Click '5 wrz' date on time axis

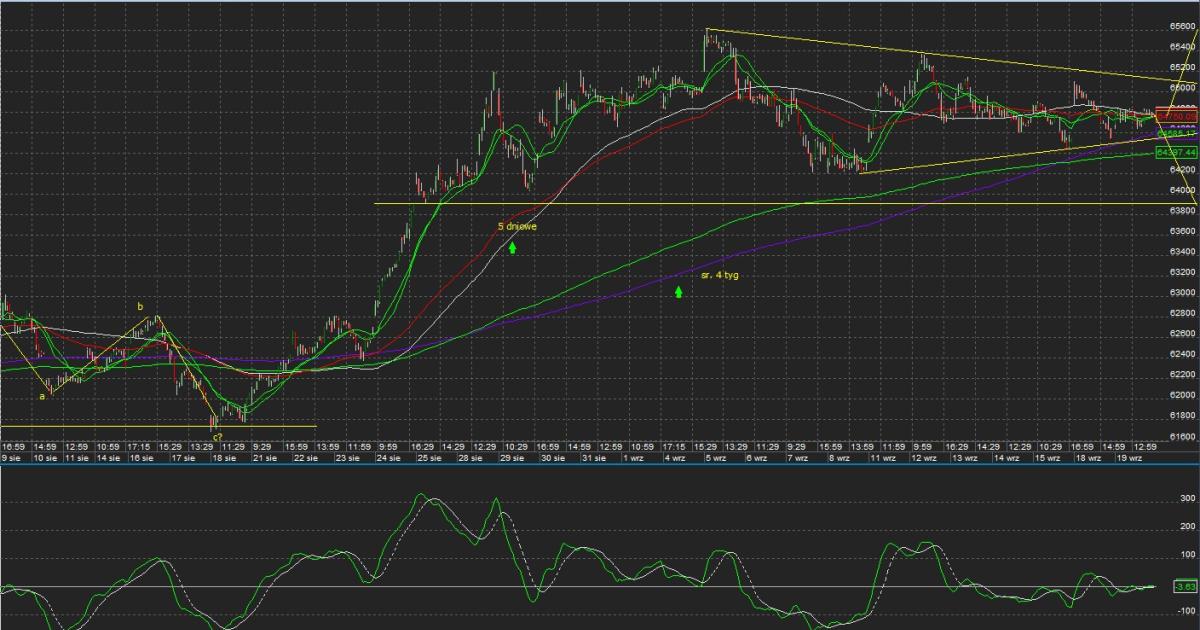click(717, 457)
